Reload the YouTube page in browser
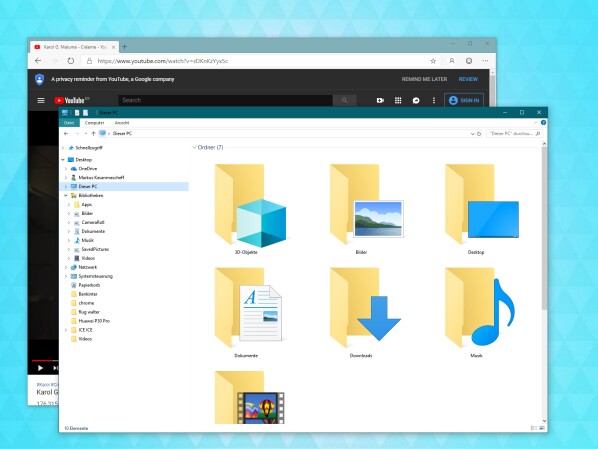This screenshot has width=598, height=449. click(x=71, y=61)
